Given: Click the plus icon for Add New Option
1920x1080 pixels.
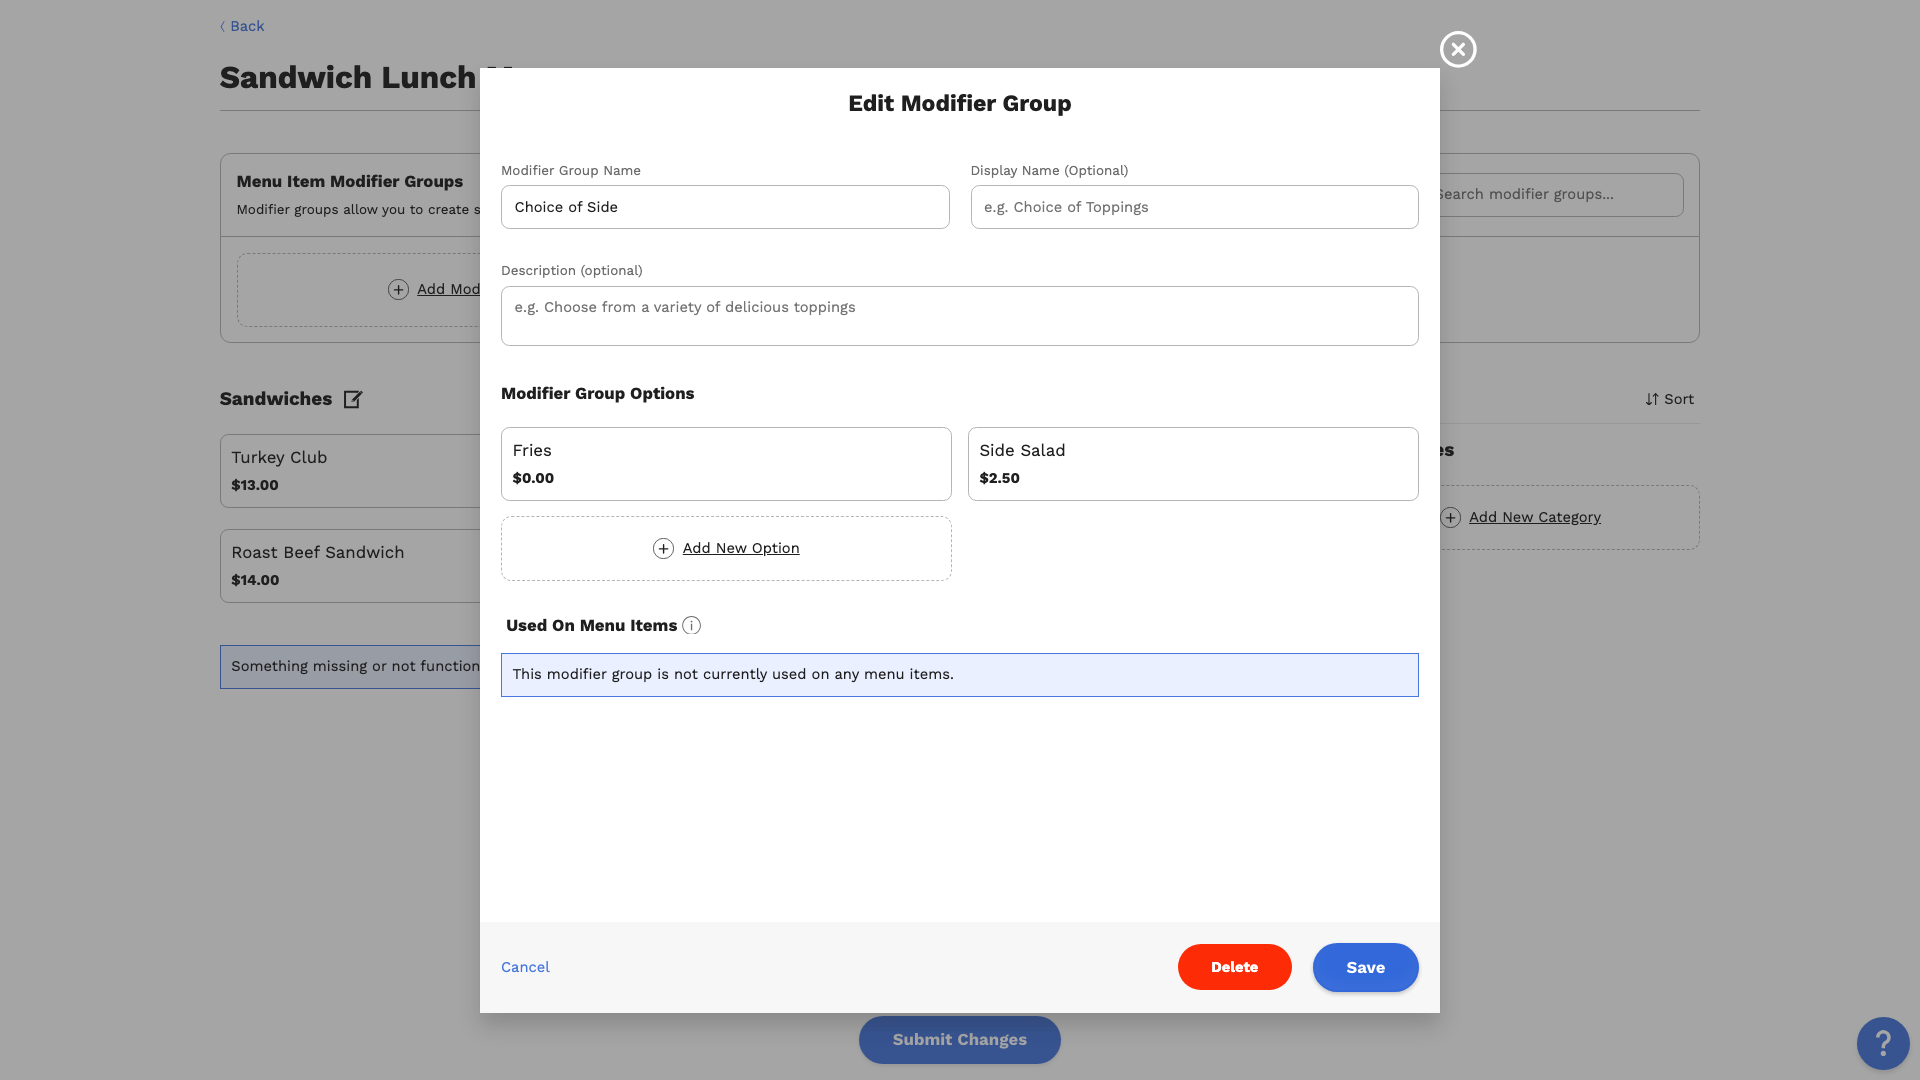Looking at the screenshot, I should (663, 549).
